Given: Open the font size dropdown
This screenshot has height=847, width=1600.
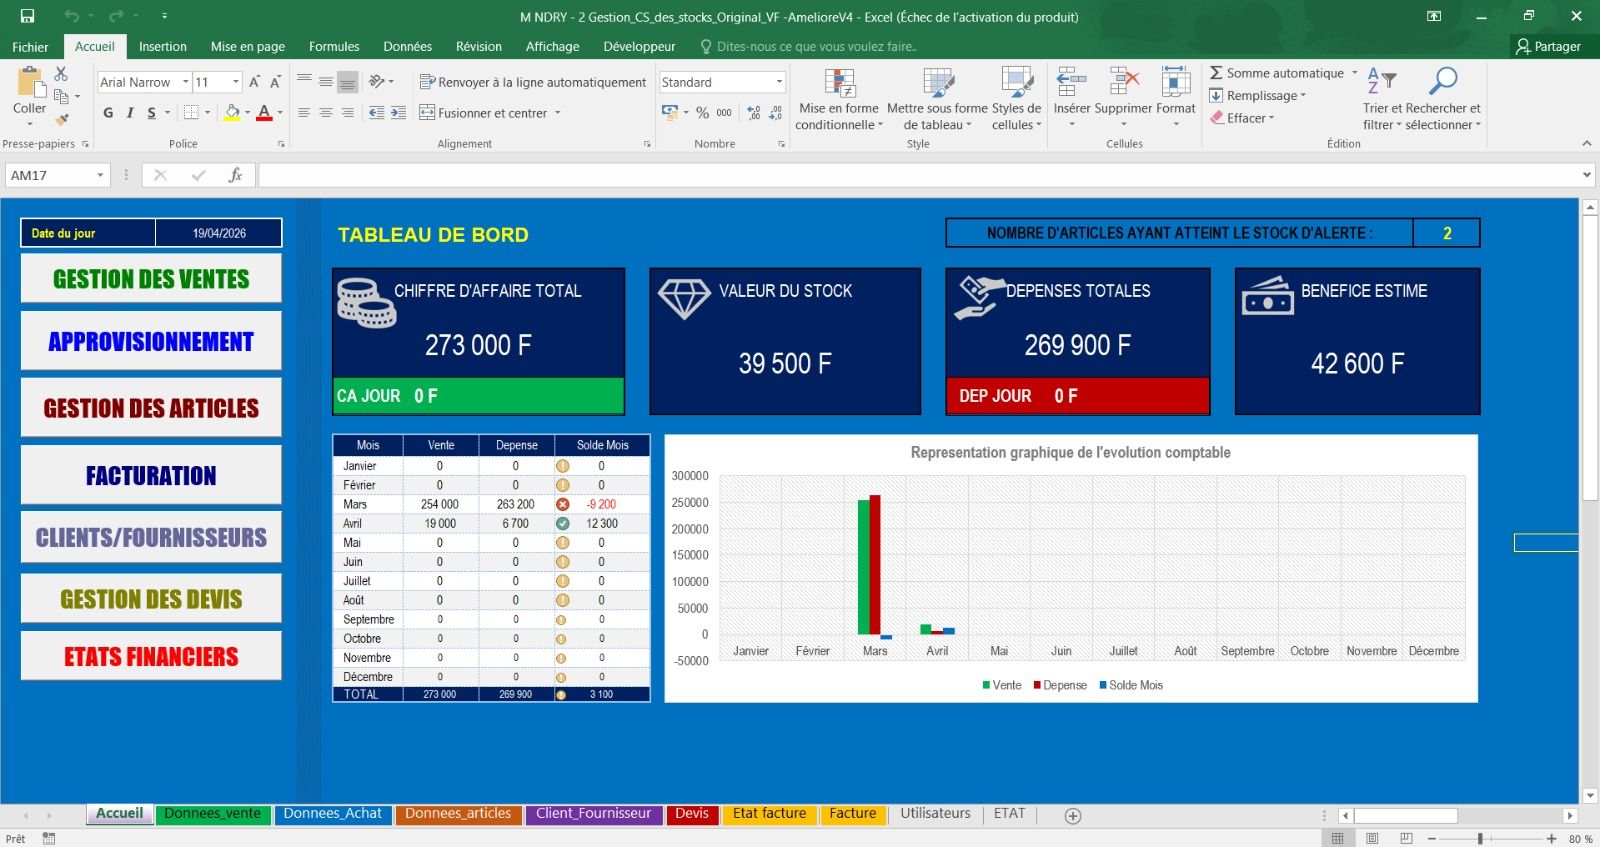Looking at the screenshot, I should pos(236,82).
